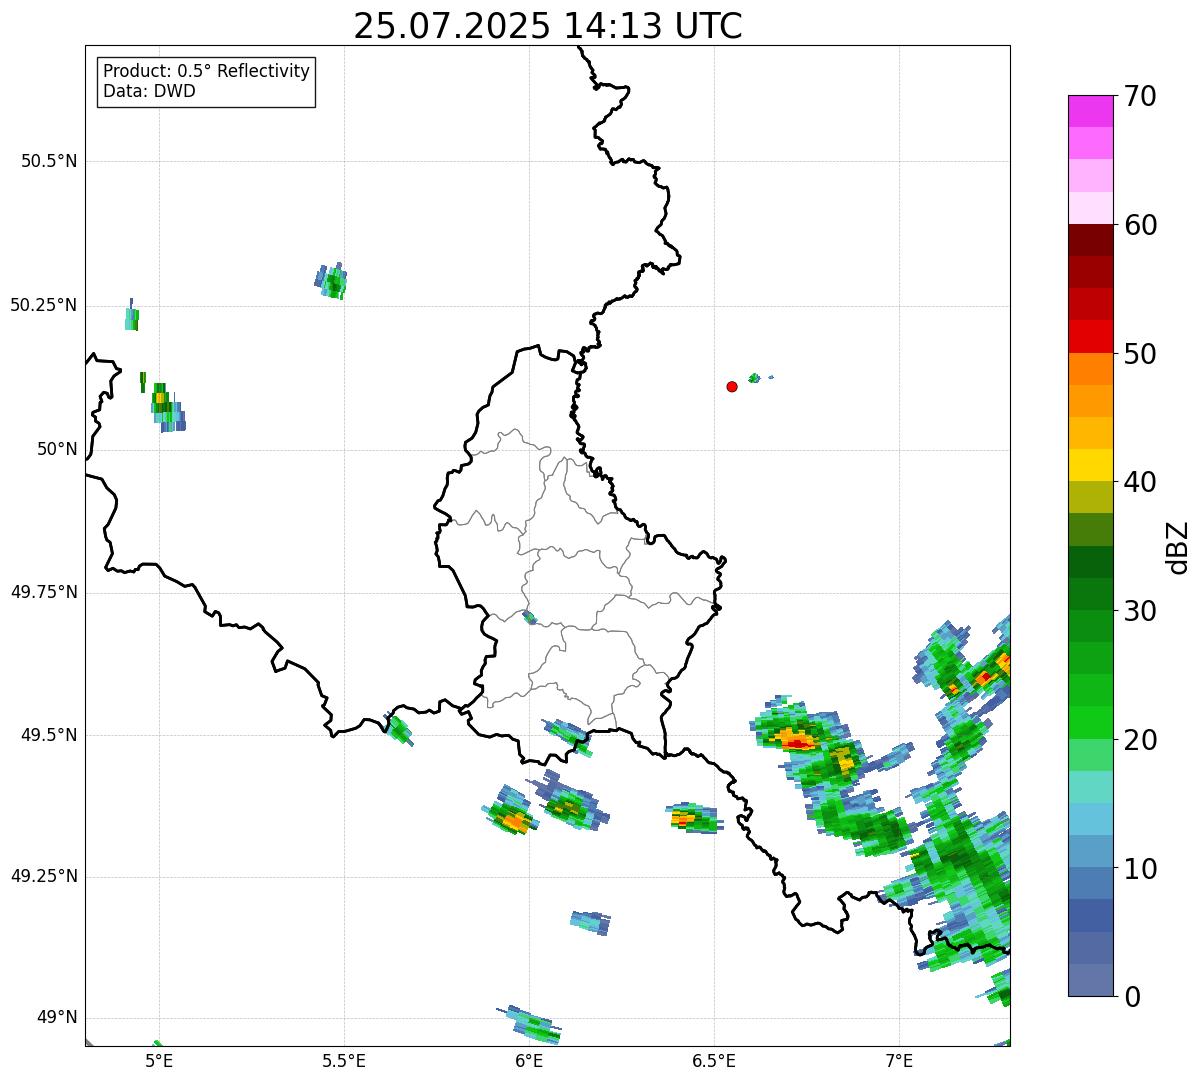Screen dimensions: 1202x1081
Task: Click the 50°N latitude label
Action: (x=57, y=449)
